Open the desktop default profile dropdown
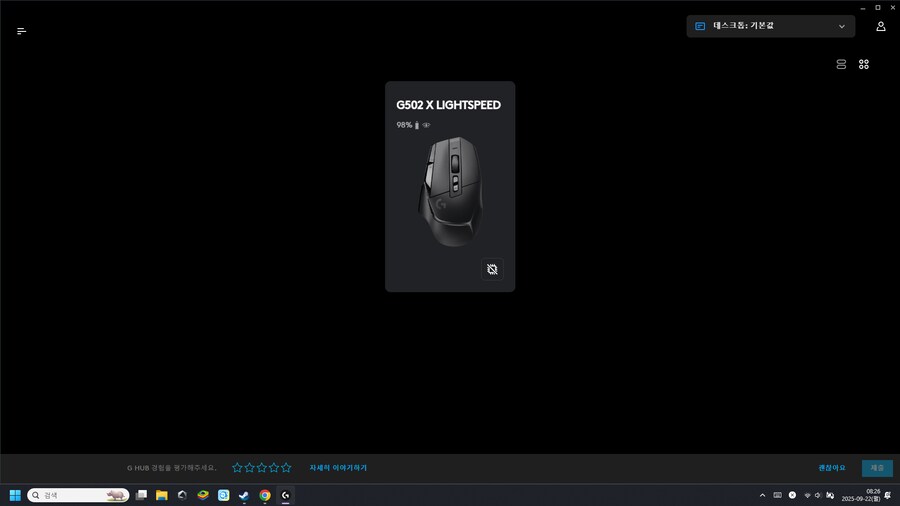The image size is (900, 506). pyautogui.click(x=770, y=26)
